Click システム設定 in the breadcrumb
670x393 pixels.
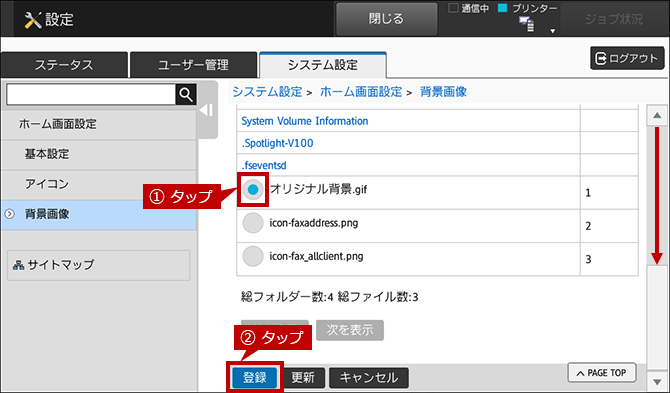[x=267, y=92]
